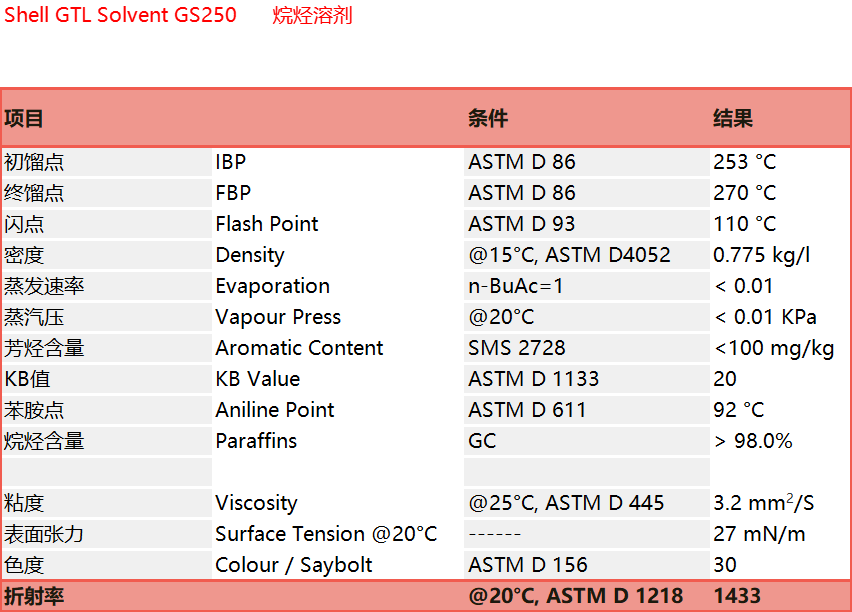
Task: Click the result '> 98.0%'
Action: 753,441
